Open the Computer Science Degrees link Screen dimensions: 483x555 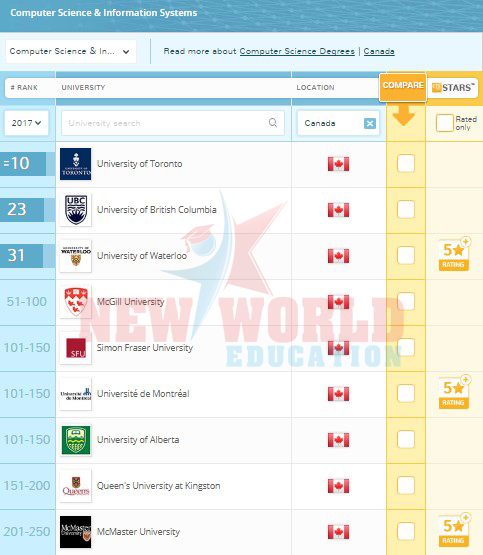(297, 51)
